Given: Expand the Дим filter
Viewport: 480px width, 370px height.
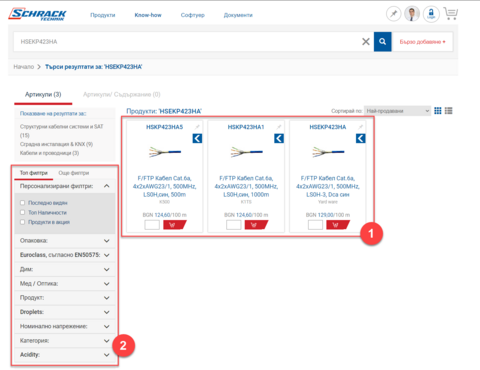Looking at the screenshot, I should click(65, 269).
